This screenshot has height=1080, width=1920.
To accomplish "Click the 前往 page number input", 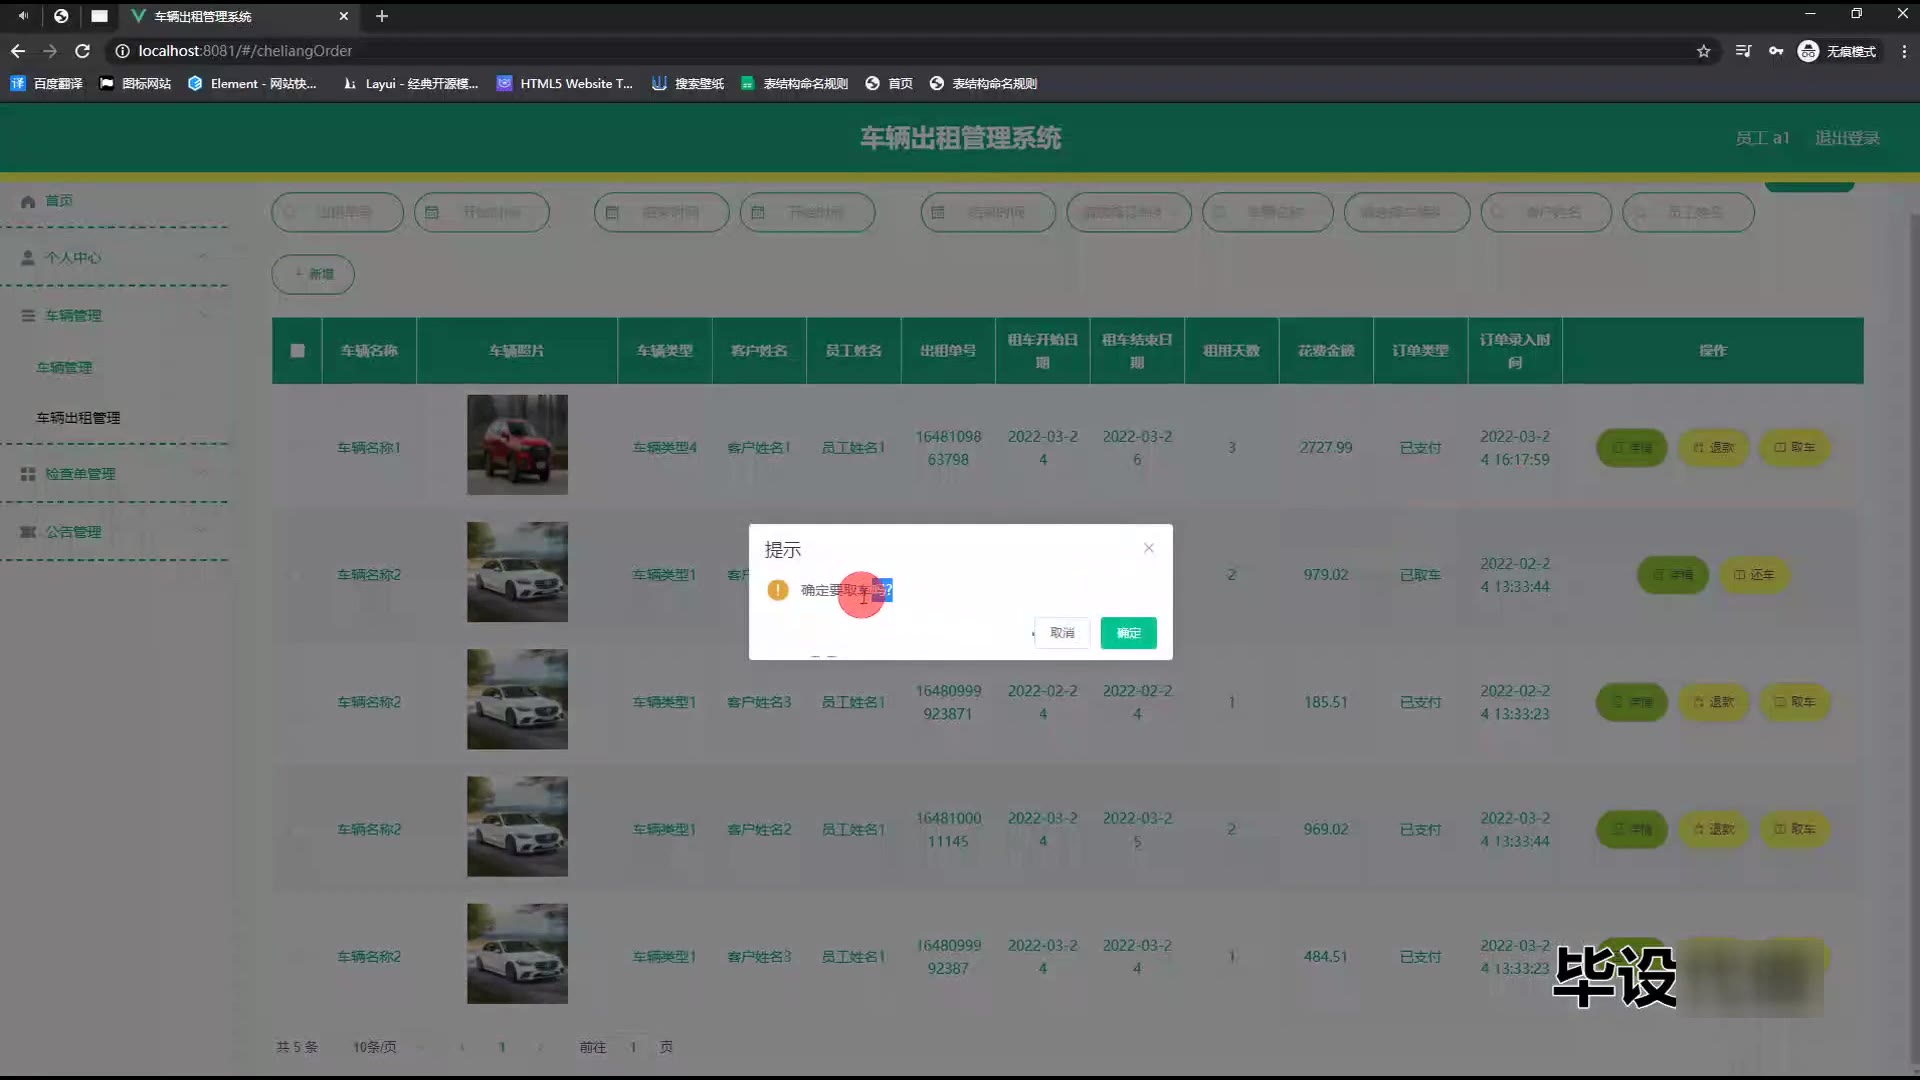I will [633, 1047].
